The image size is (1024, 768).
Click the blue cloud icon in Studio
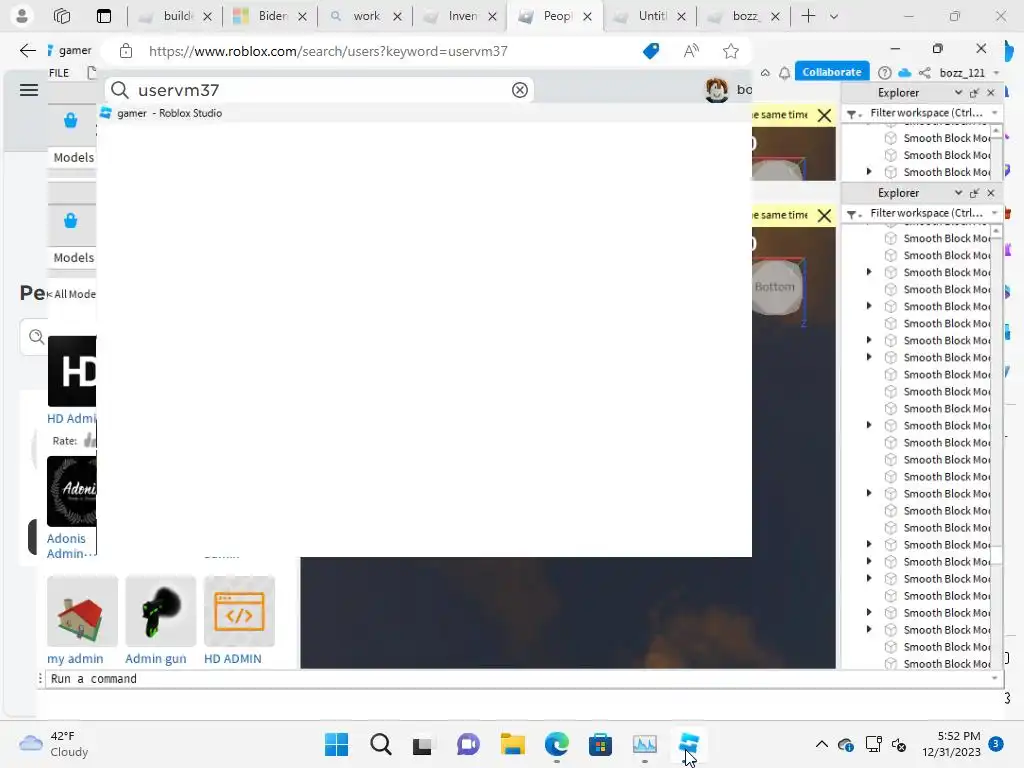tap(904, 72)
